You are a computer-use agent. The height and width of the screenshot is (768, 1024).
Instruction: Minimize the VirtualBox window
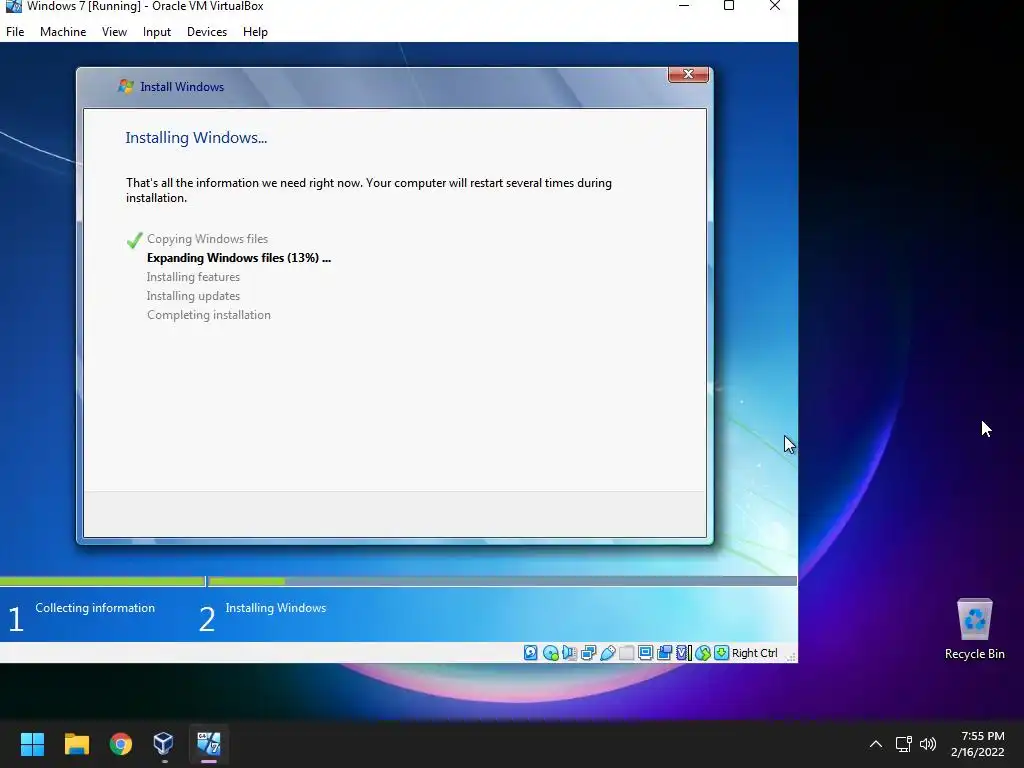(x=684, y=6)
